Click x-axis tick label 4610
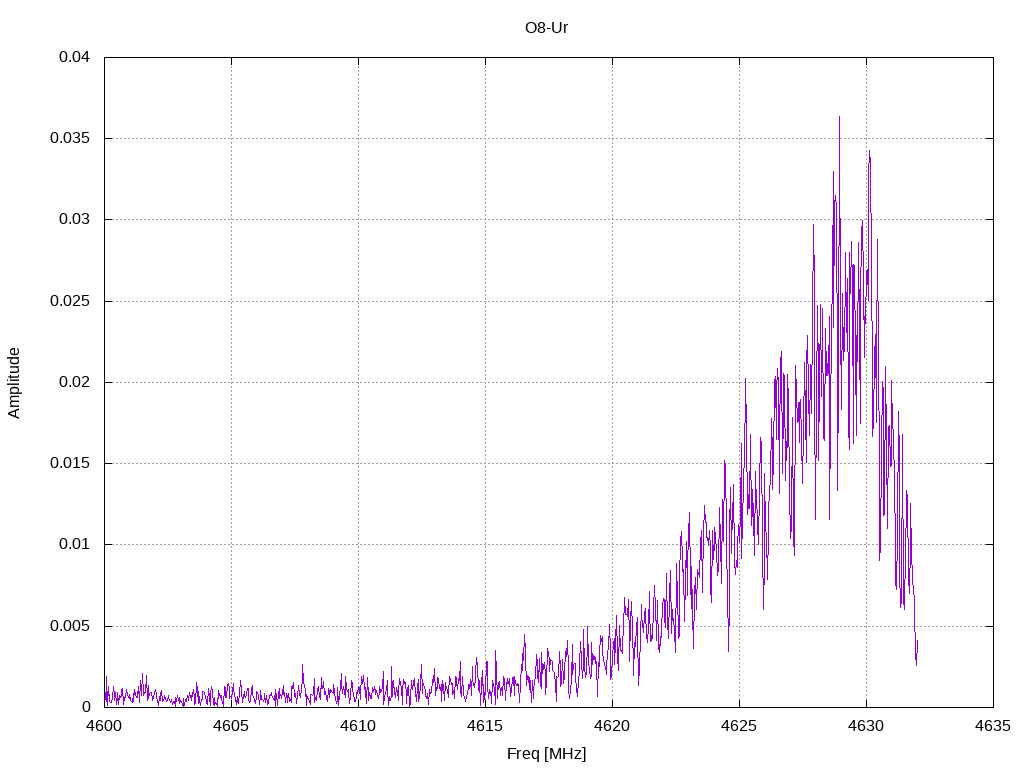Screen dimensions: 1024x768 click(x=359, y=726)
